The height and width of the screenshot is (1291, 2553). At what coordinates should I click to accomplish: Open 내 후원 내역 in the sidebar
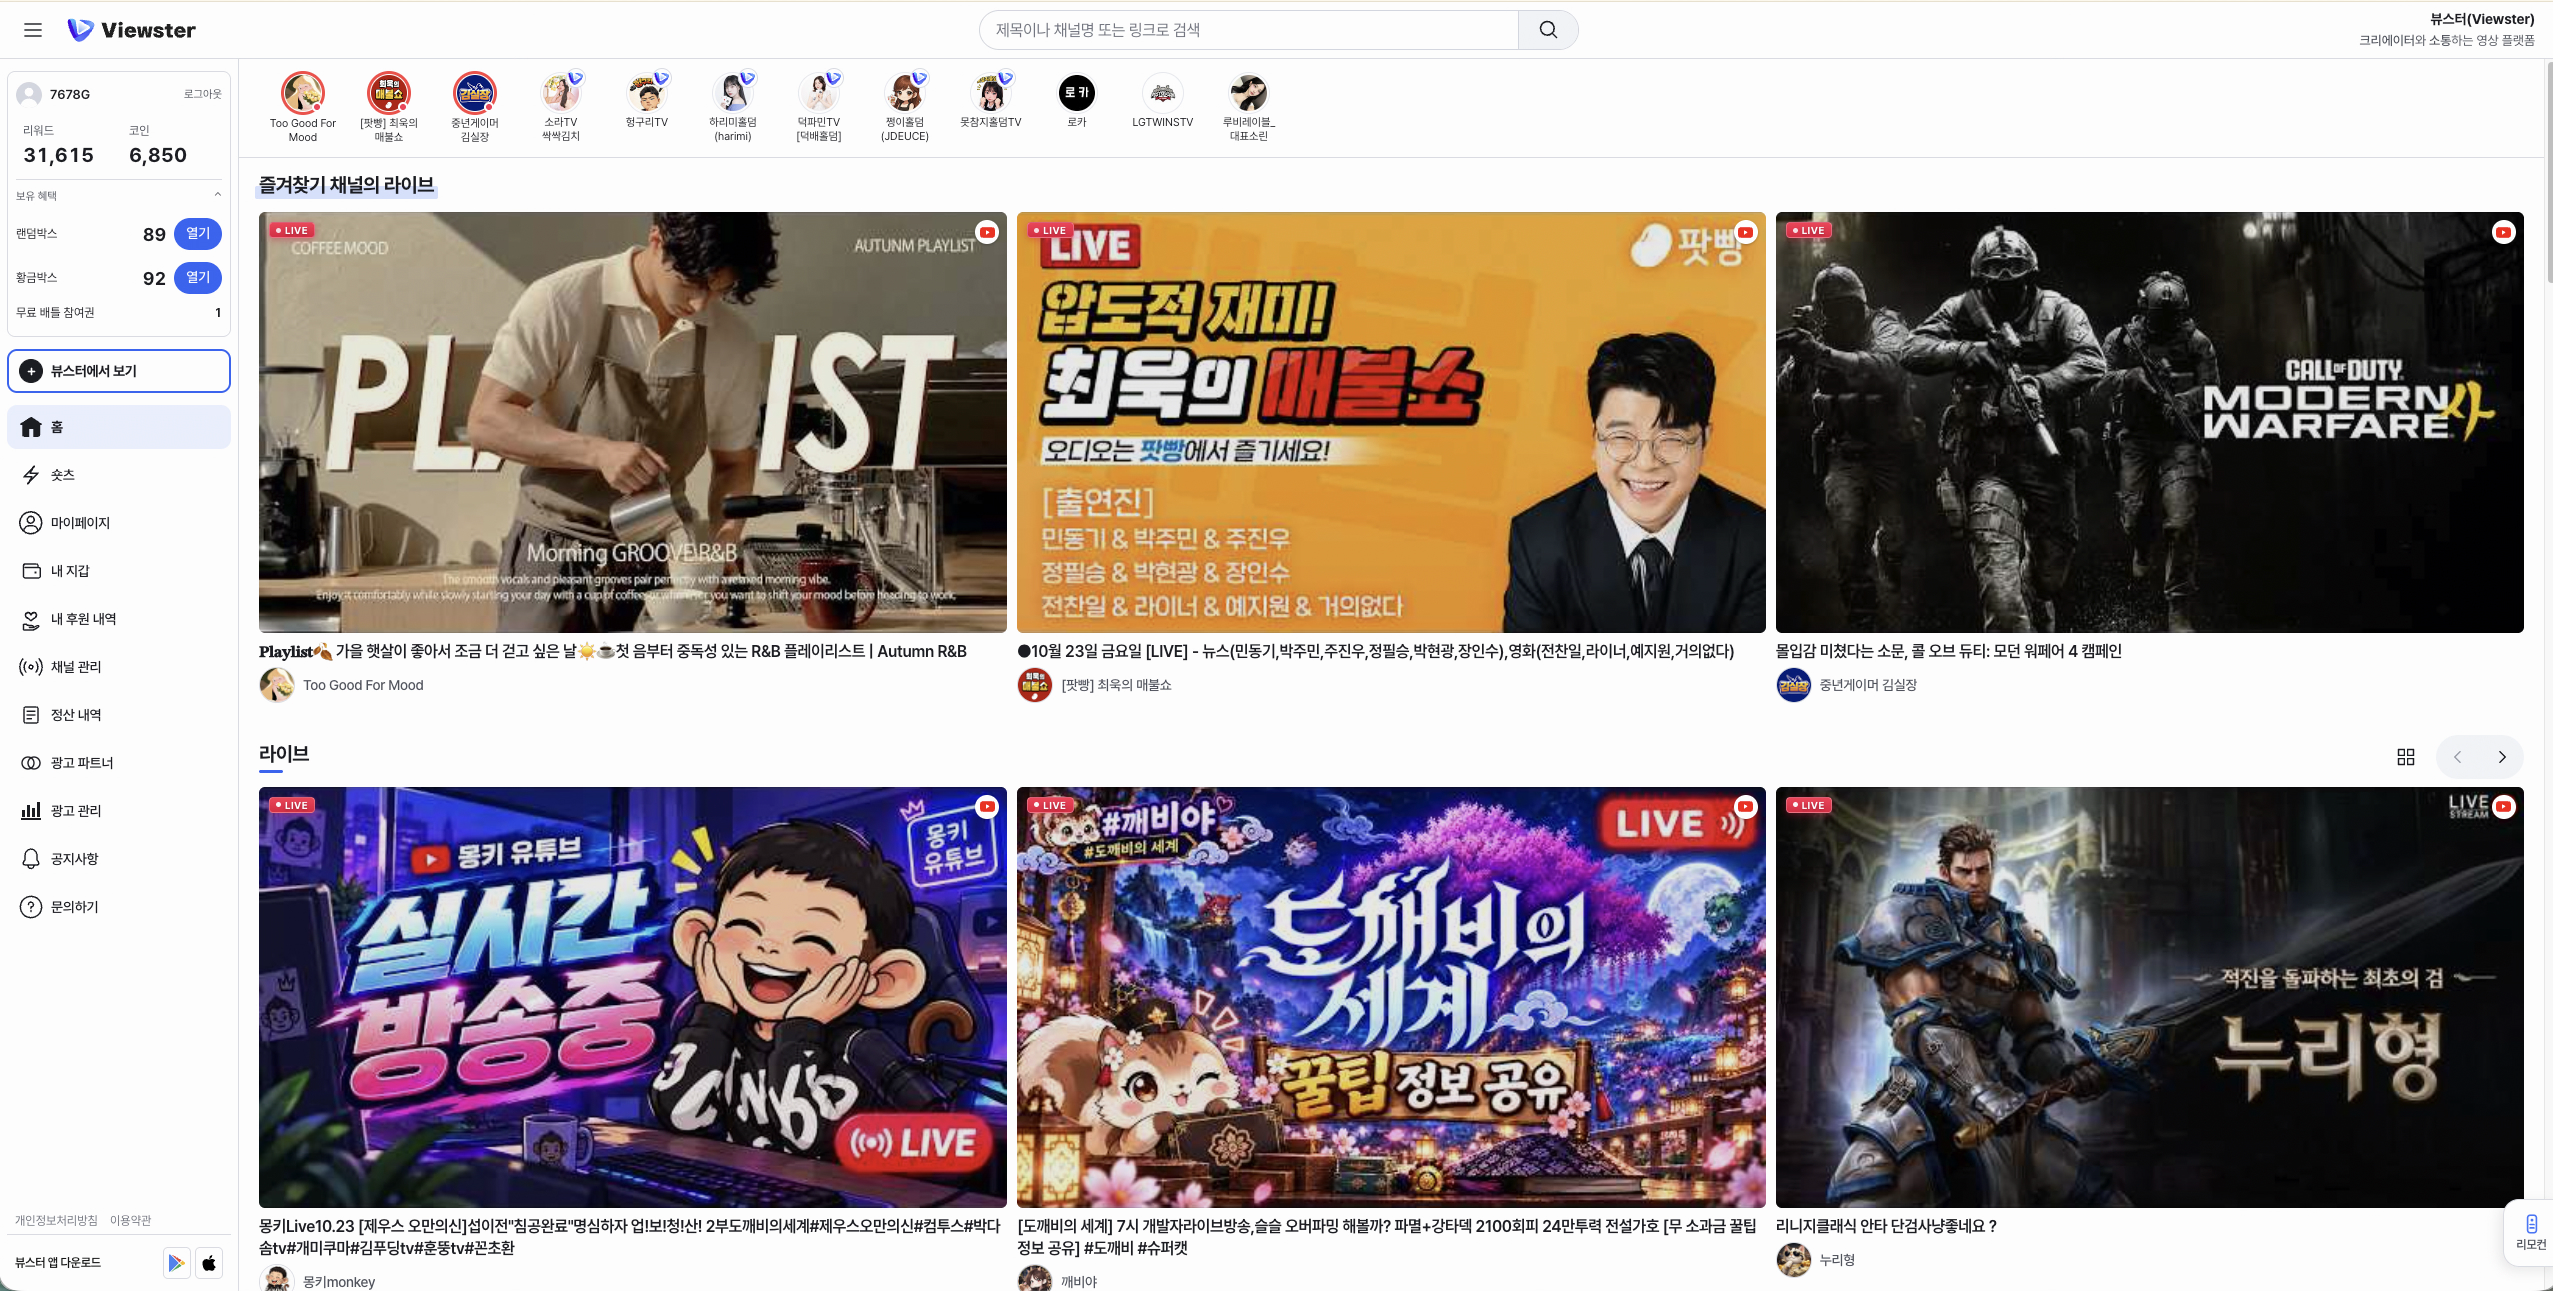point(119,619)
